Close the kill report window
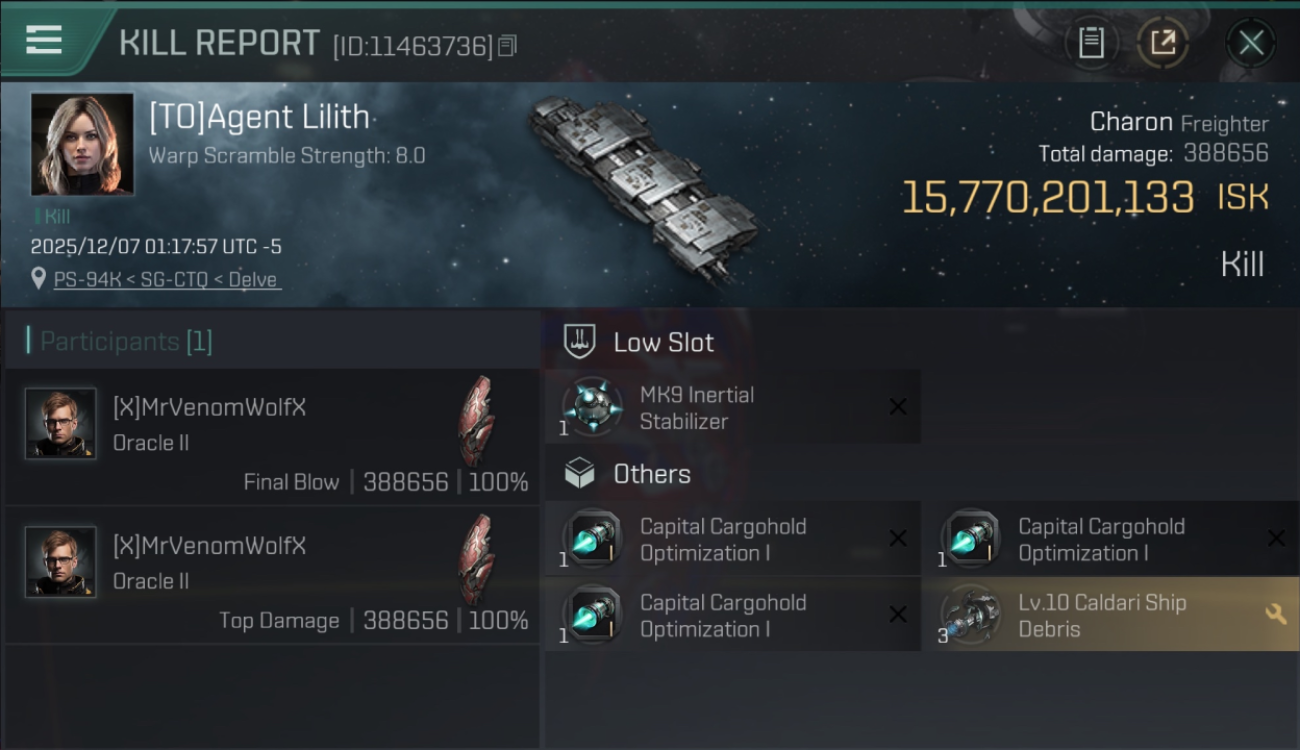Viewport: 1300px width, 750px height. click(1250, 43)
